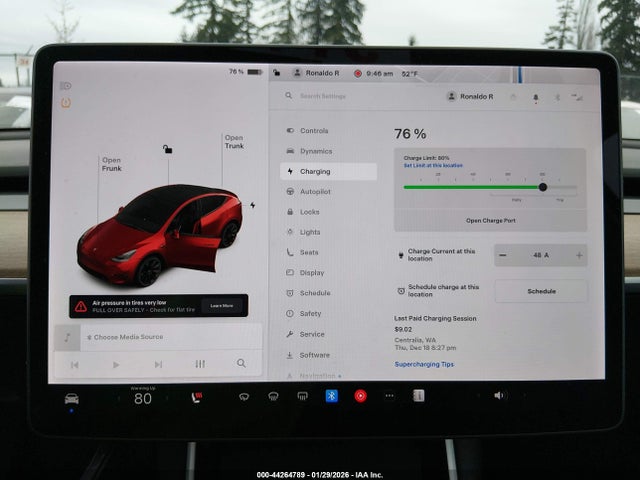This screenshot has height=480, width=640.
Task: Tap the Open Charge Port button
Action: (491, 220)
